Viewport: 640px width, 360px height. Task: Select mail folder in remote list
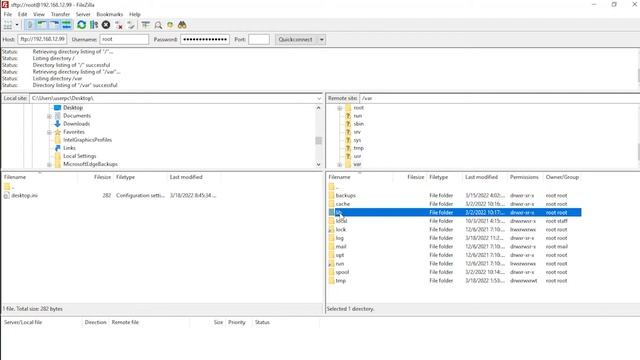341,247
